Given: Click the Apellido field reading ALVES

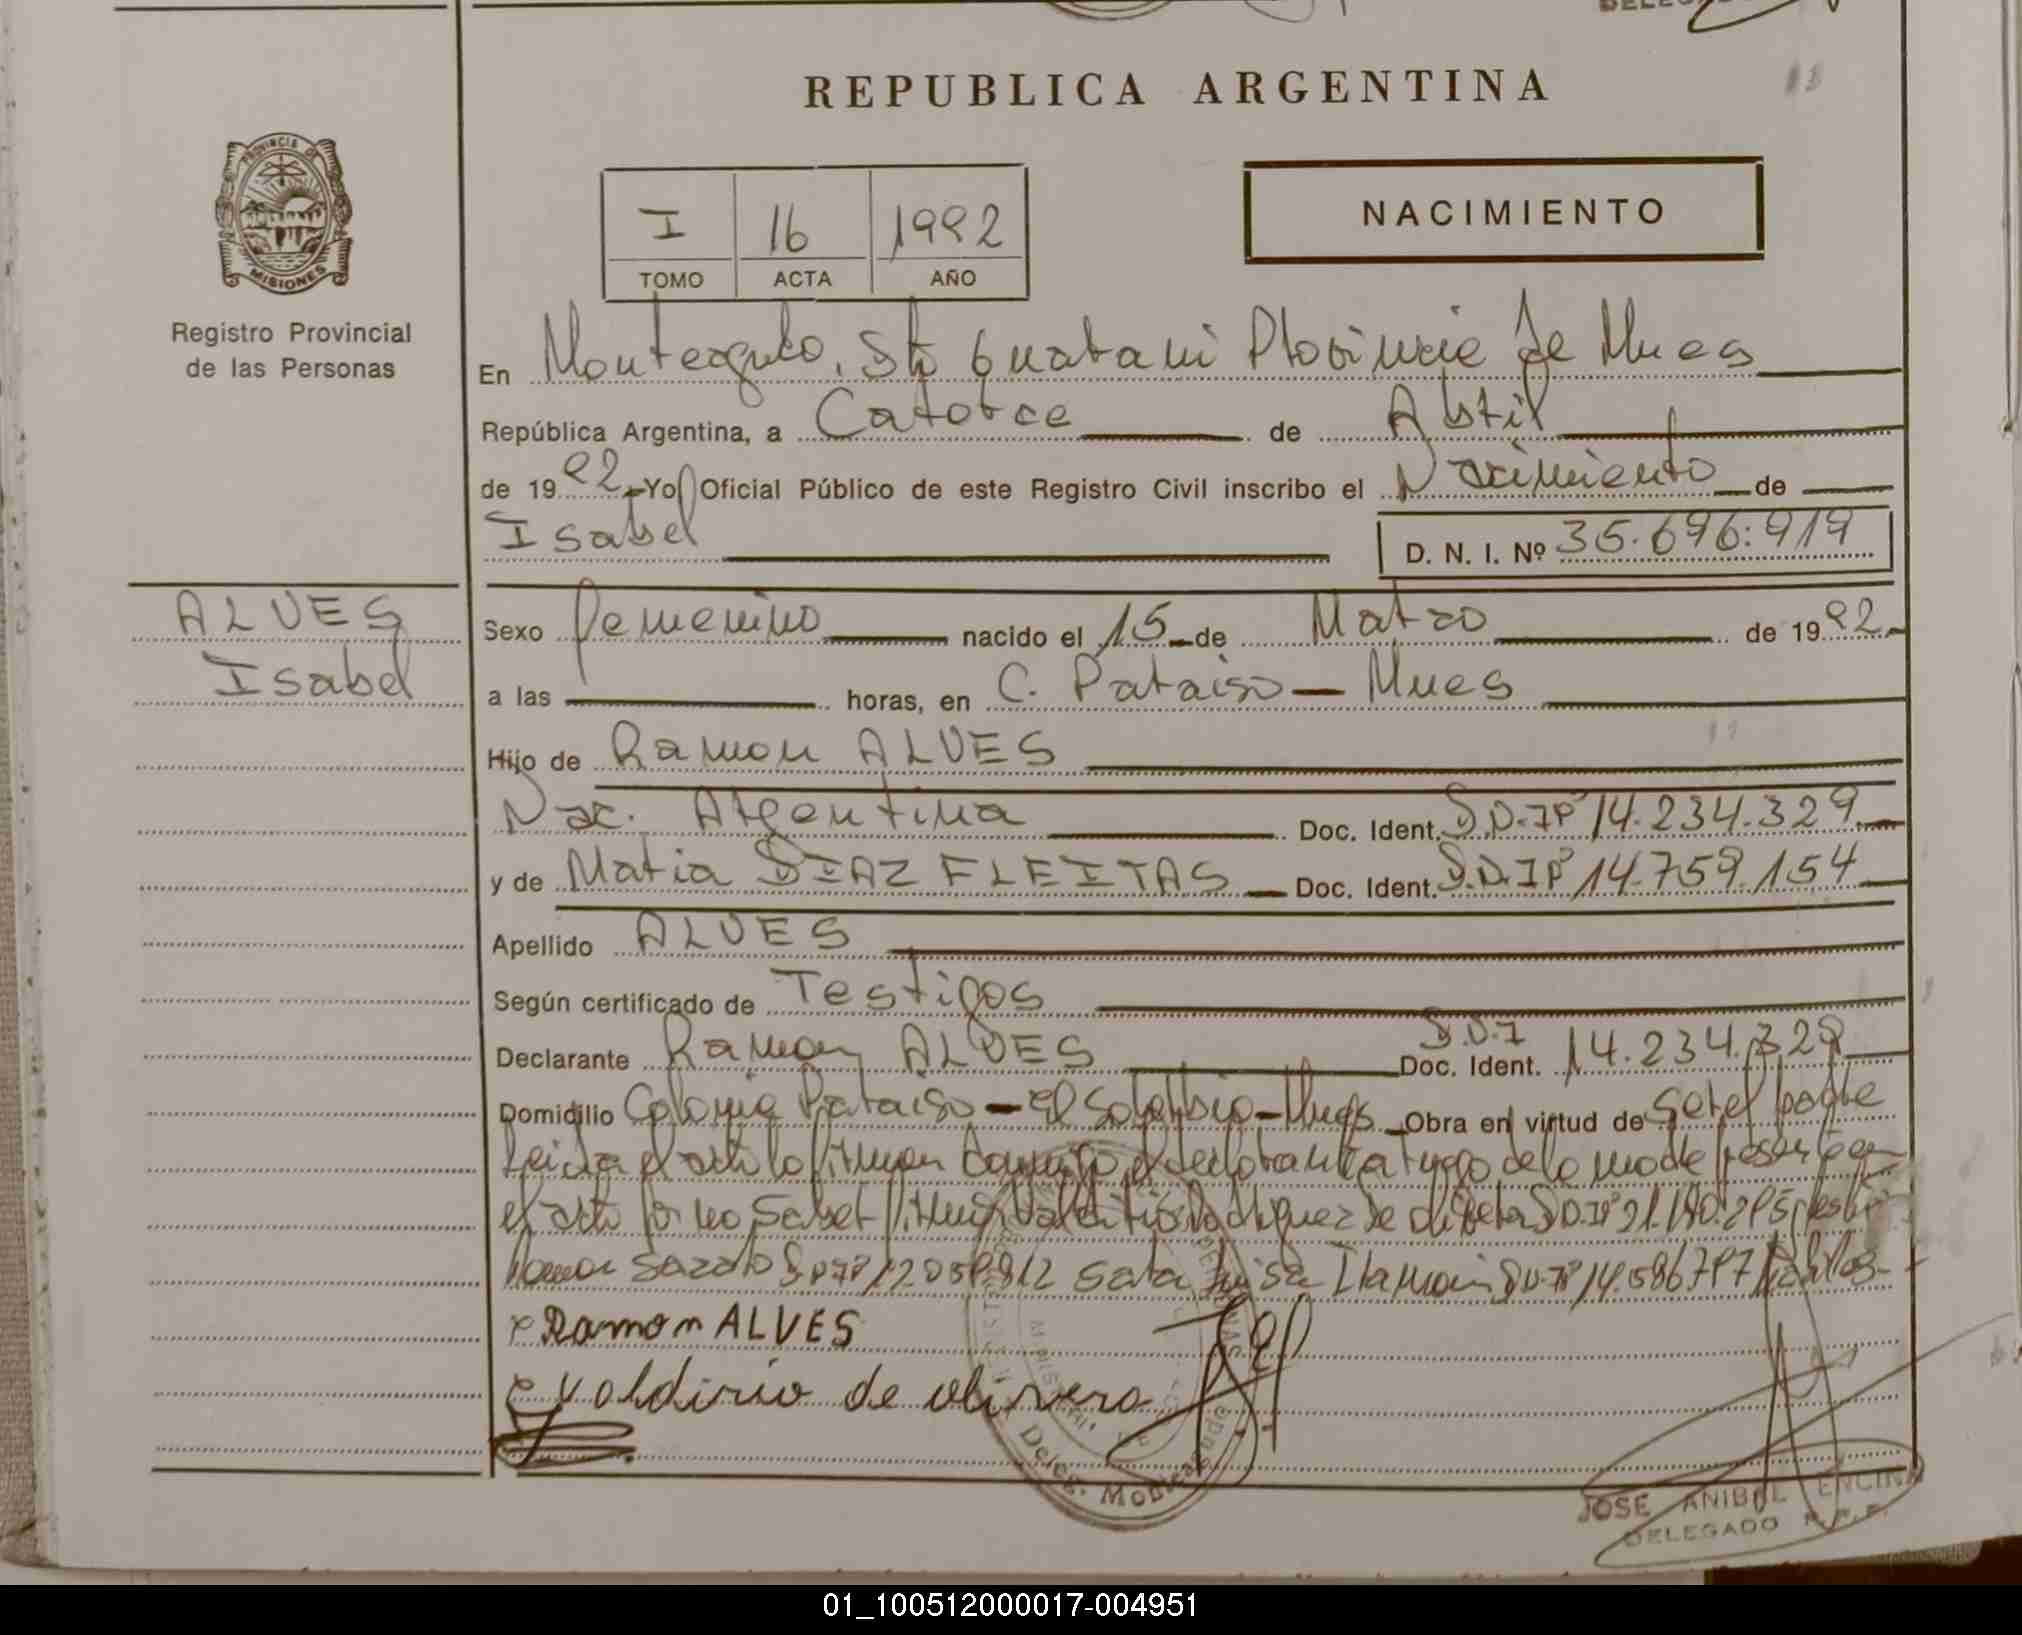Looking at the screenshot, I should point(741,932).
